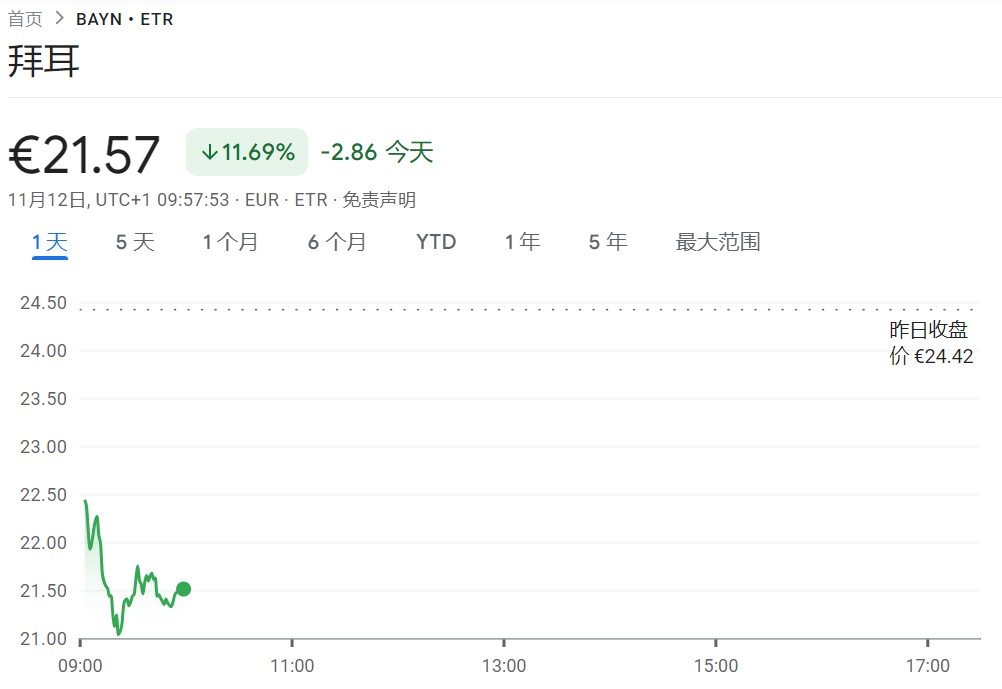Image resolution: width=1002 pixels, height=689 pixels.
Task: Open the 免责声明 disclaimer link
Action: click(379, 200)
